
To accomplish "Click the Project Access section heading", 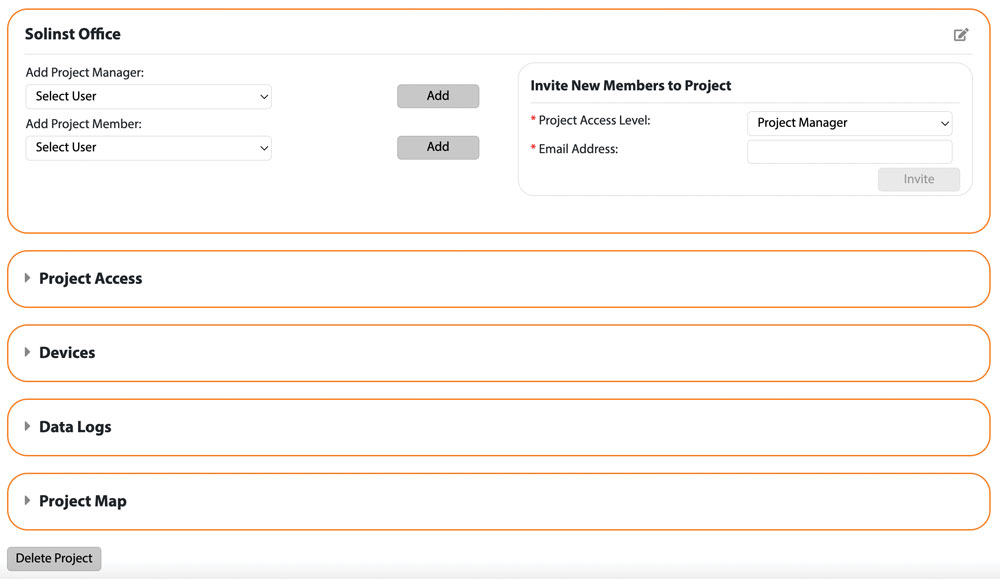I will 91,279.
